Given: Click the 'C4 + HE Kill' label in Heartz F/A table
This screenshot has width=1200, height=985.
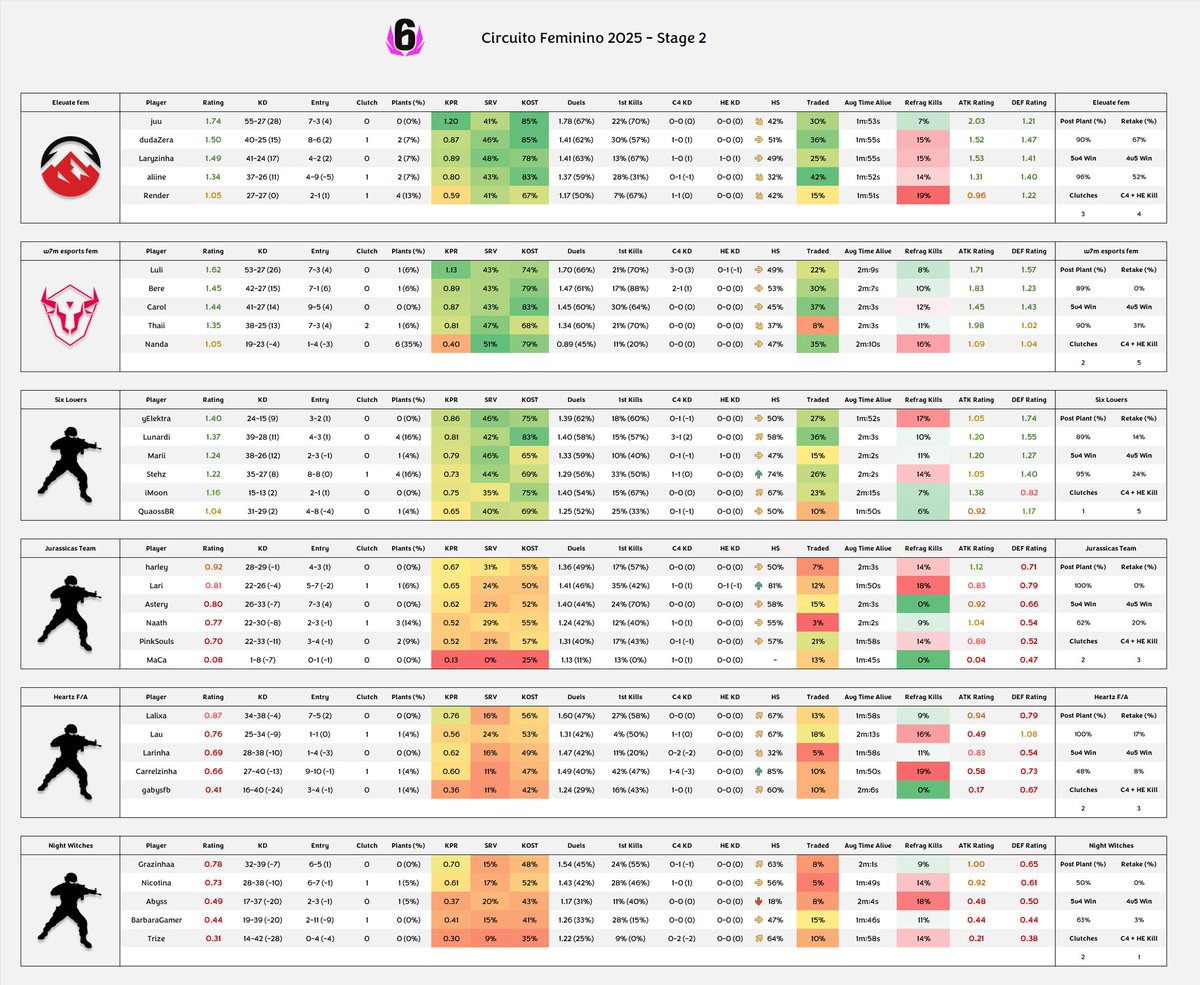Looking at the screenshot, I should (1138, 790).
